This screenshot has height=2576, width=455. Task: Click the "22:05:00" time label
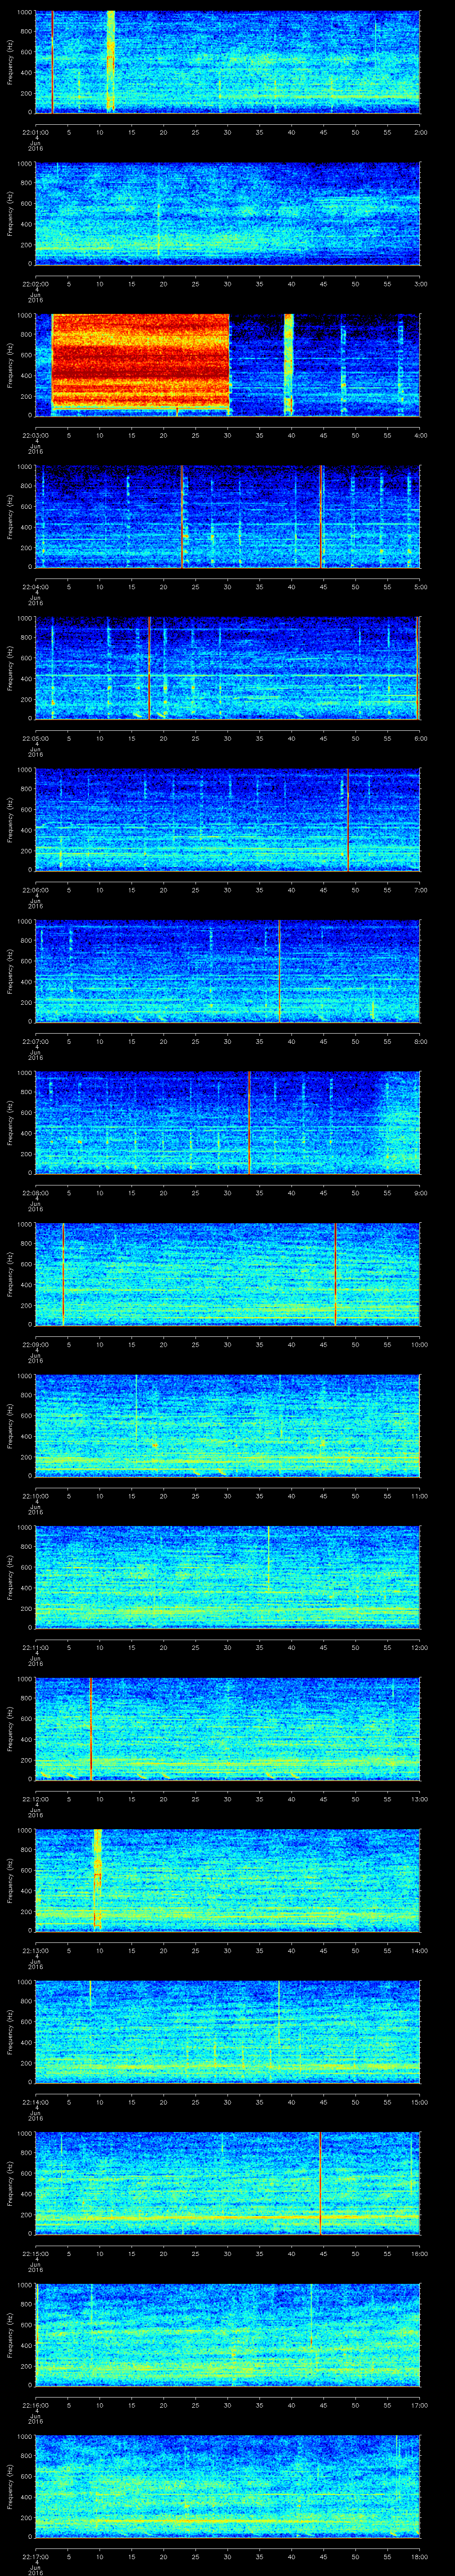[x=35, y=738]
